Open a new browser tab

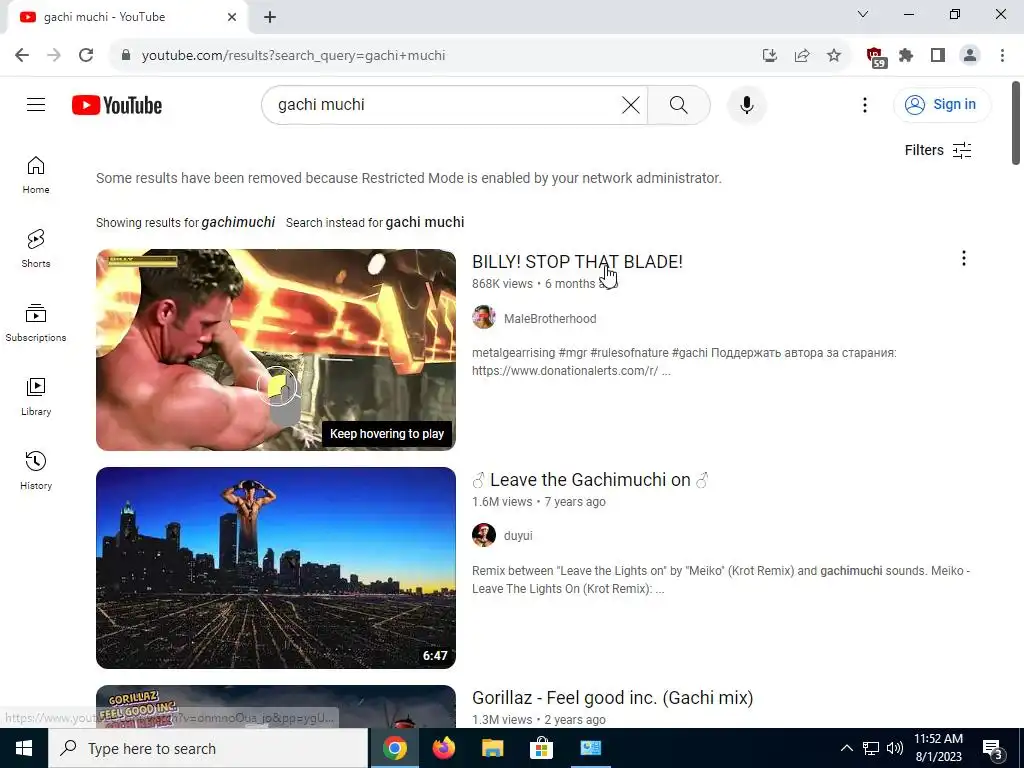pos(270,18)
